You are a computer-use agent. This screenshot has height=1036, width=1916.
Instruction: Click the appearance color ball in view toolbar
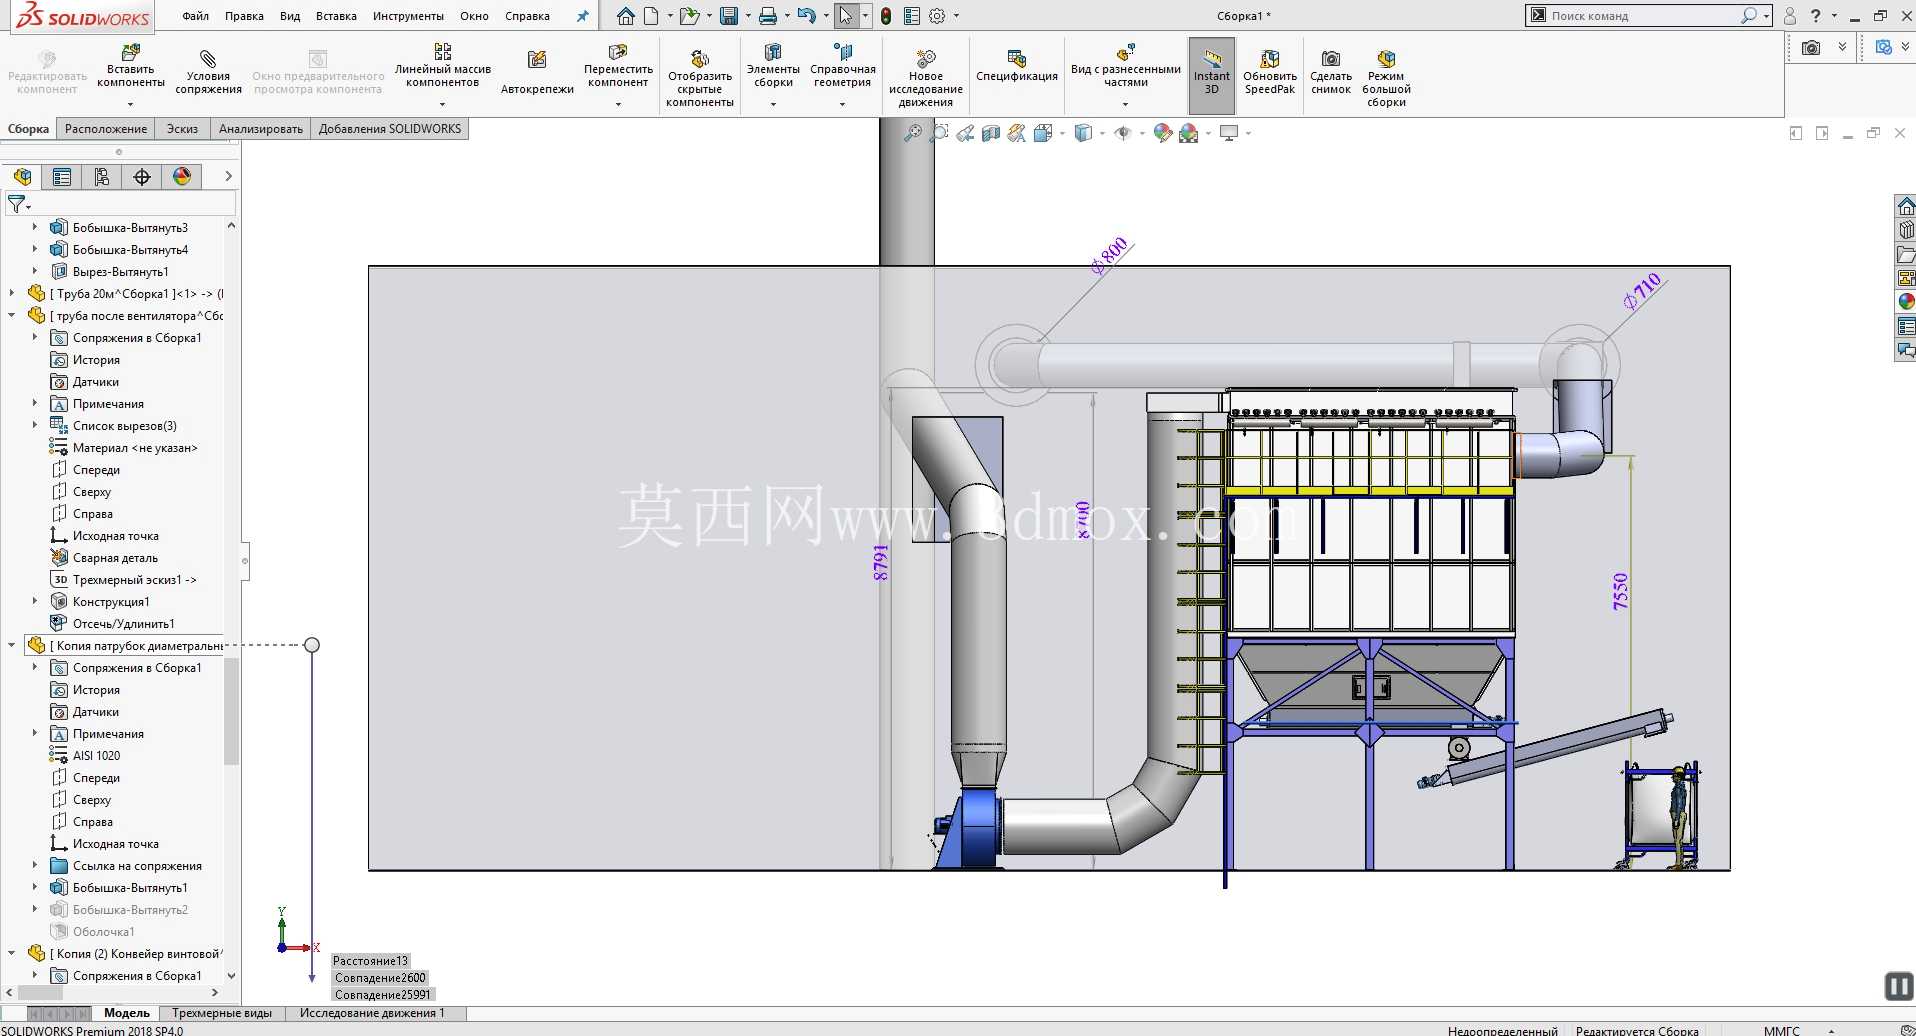coord(1162,133)
